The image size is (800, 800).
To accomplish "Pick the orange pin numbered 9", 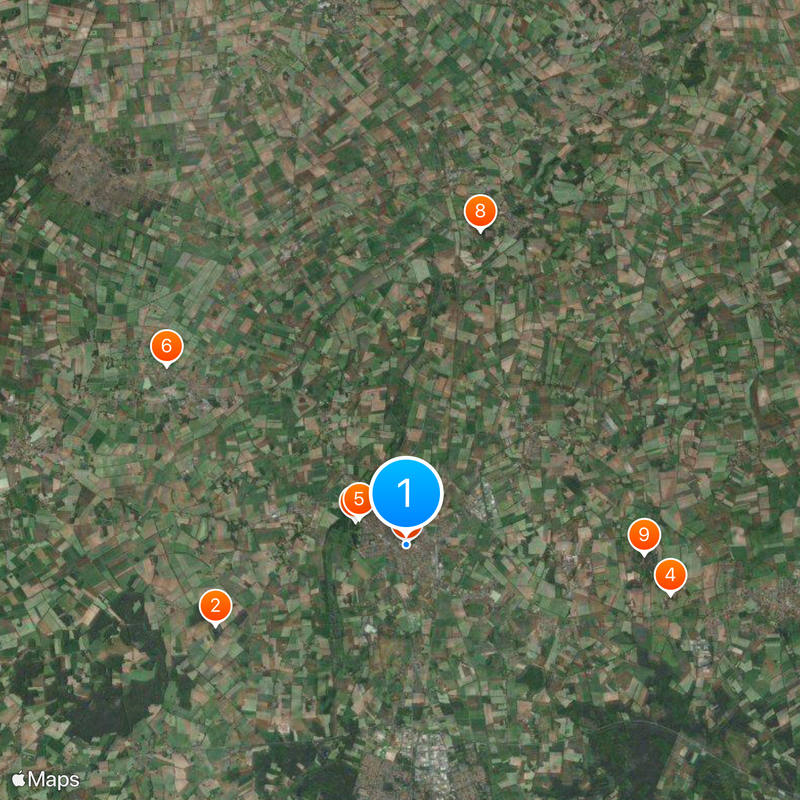I will [x=644, y=535].
